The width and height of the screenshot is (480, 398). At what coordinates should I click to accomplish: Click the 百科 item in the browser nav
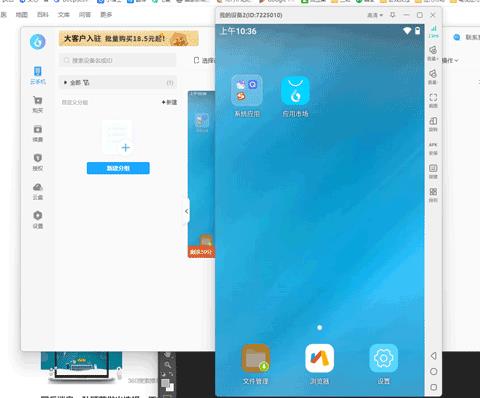(x=43, y=15)
